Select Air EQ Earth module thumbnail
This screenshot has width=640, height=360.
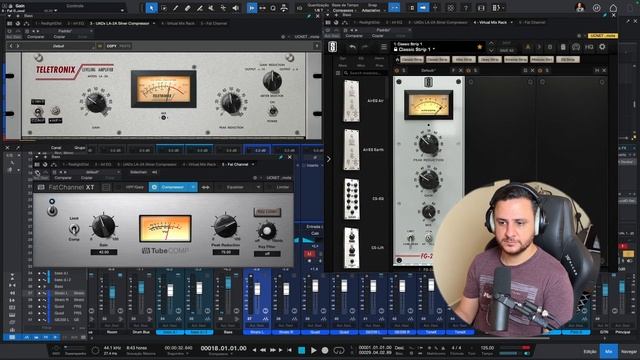pyautogui.click(x=351, y=150)
